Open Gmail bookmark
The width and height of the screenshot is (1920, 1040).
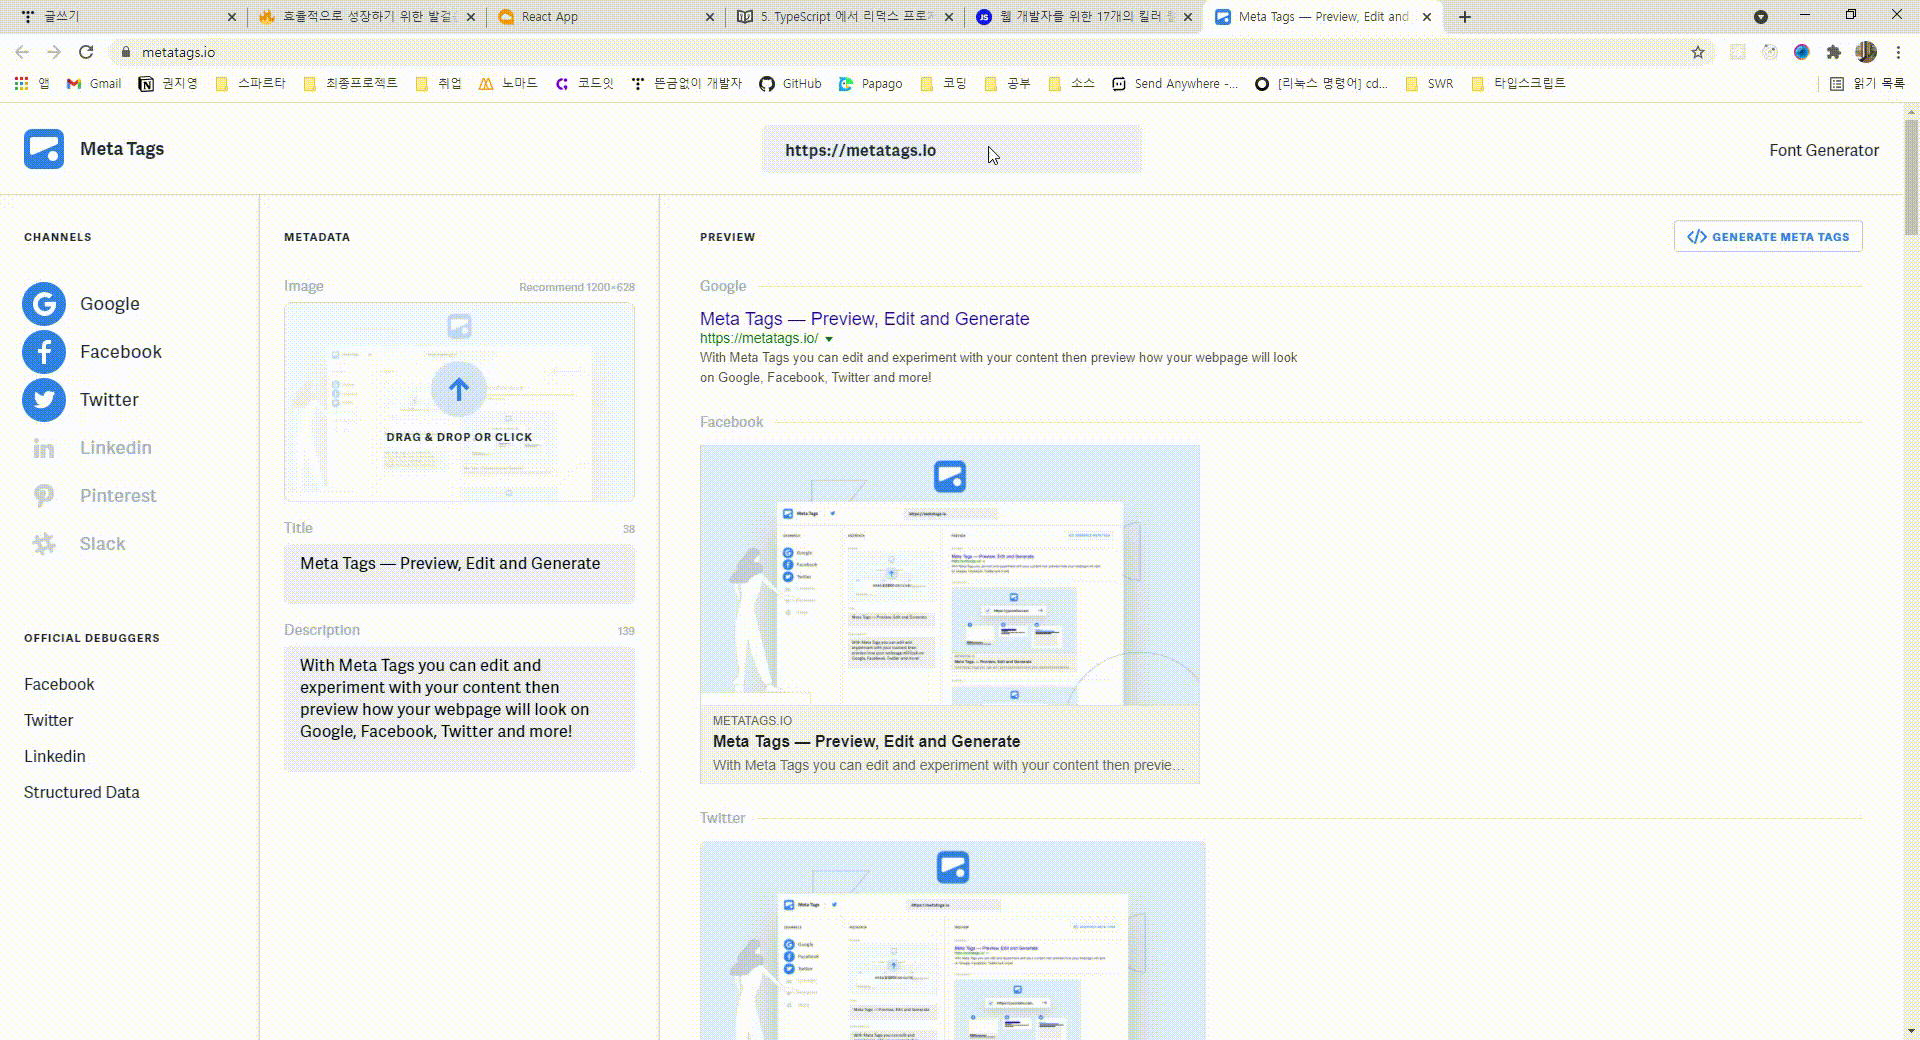click(94, 84)
